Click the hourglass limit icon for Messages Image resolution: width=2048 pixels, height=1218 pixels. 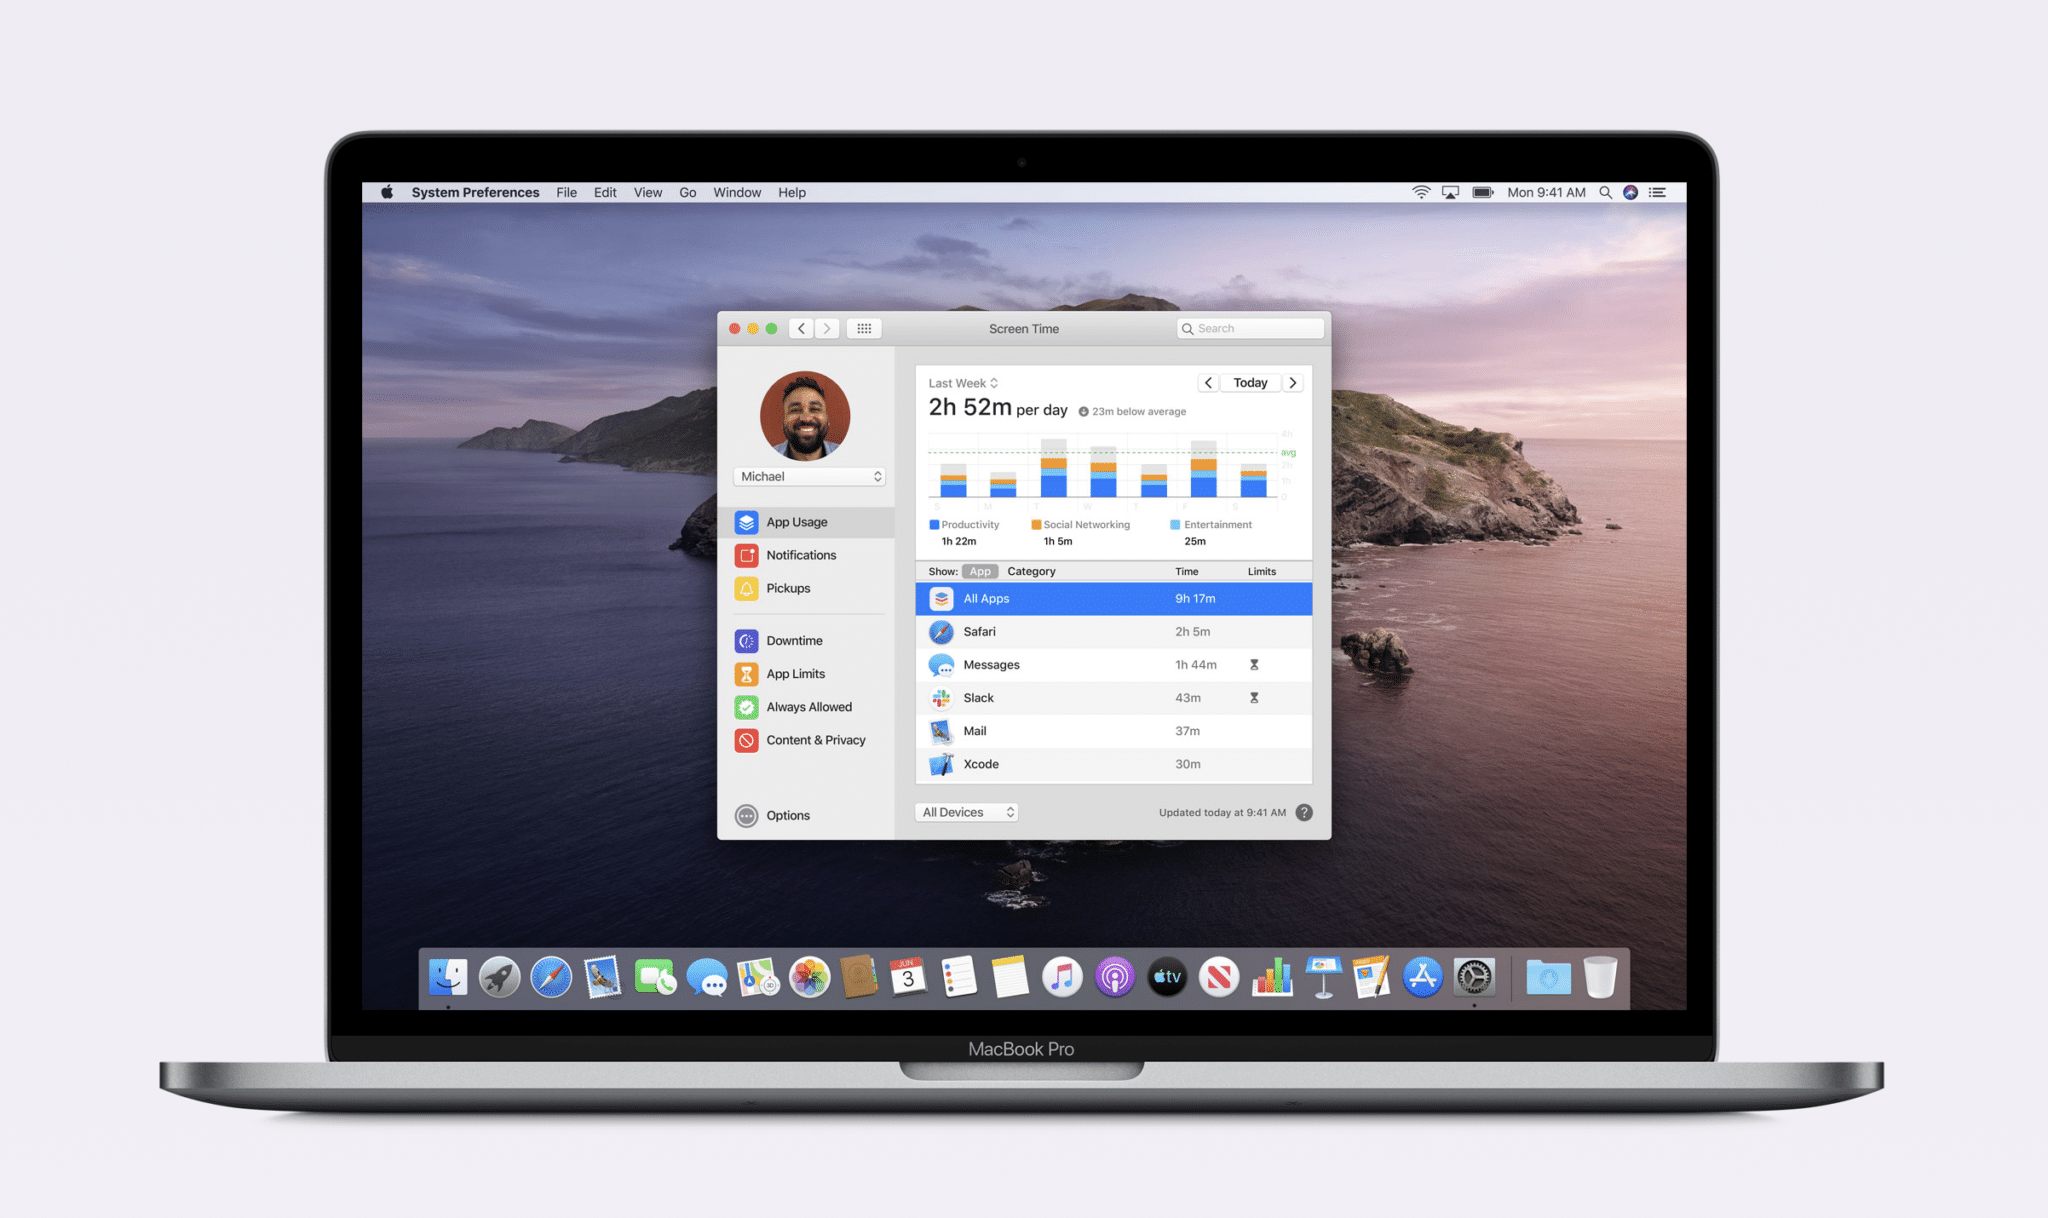pos(1254,665)
